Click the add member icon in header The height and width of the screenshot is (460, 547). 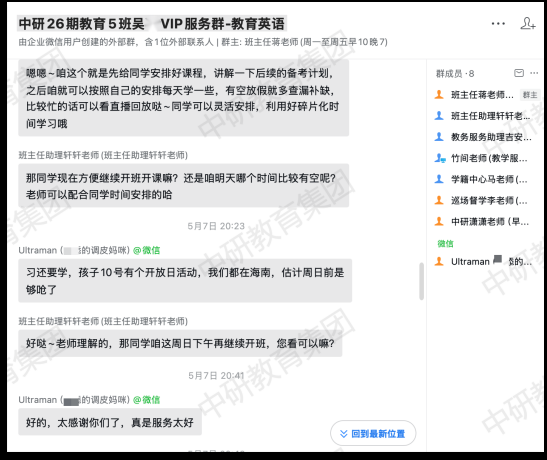527,23
